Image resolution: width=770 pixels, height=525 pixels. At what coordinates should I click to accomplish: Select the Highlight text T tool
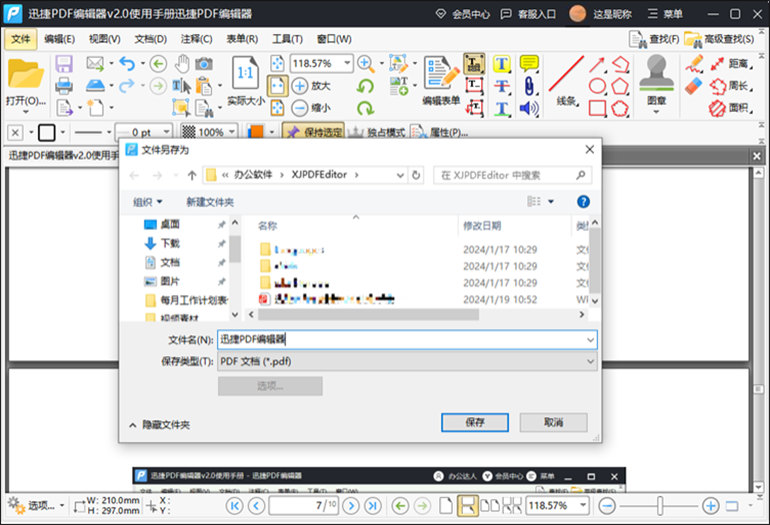pos(501,64)
